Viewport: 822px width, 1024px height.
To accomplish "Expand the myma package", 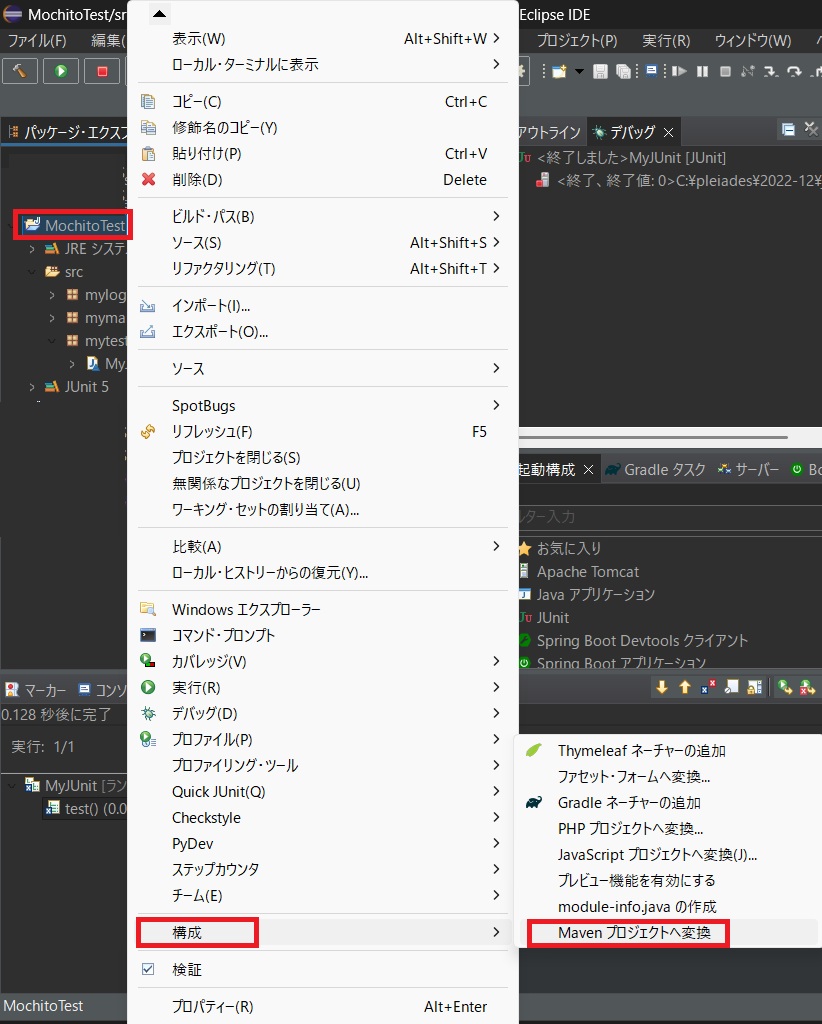I will click(52, 318).
